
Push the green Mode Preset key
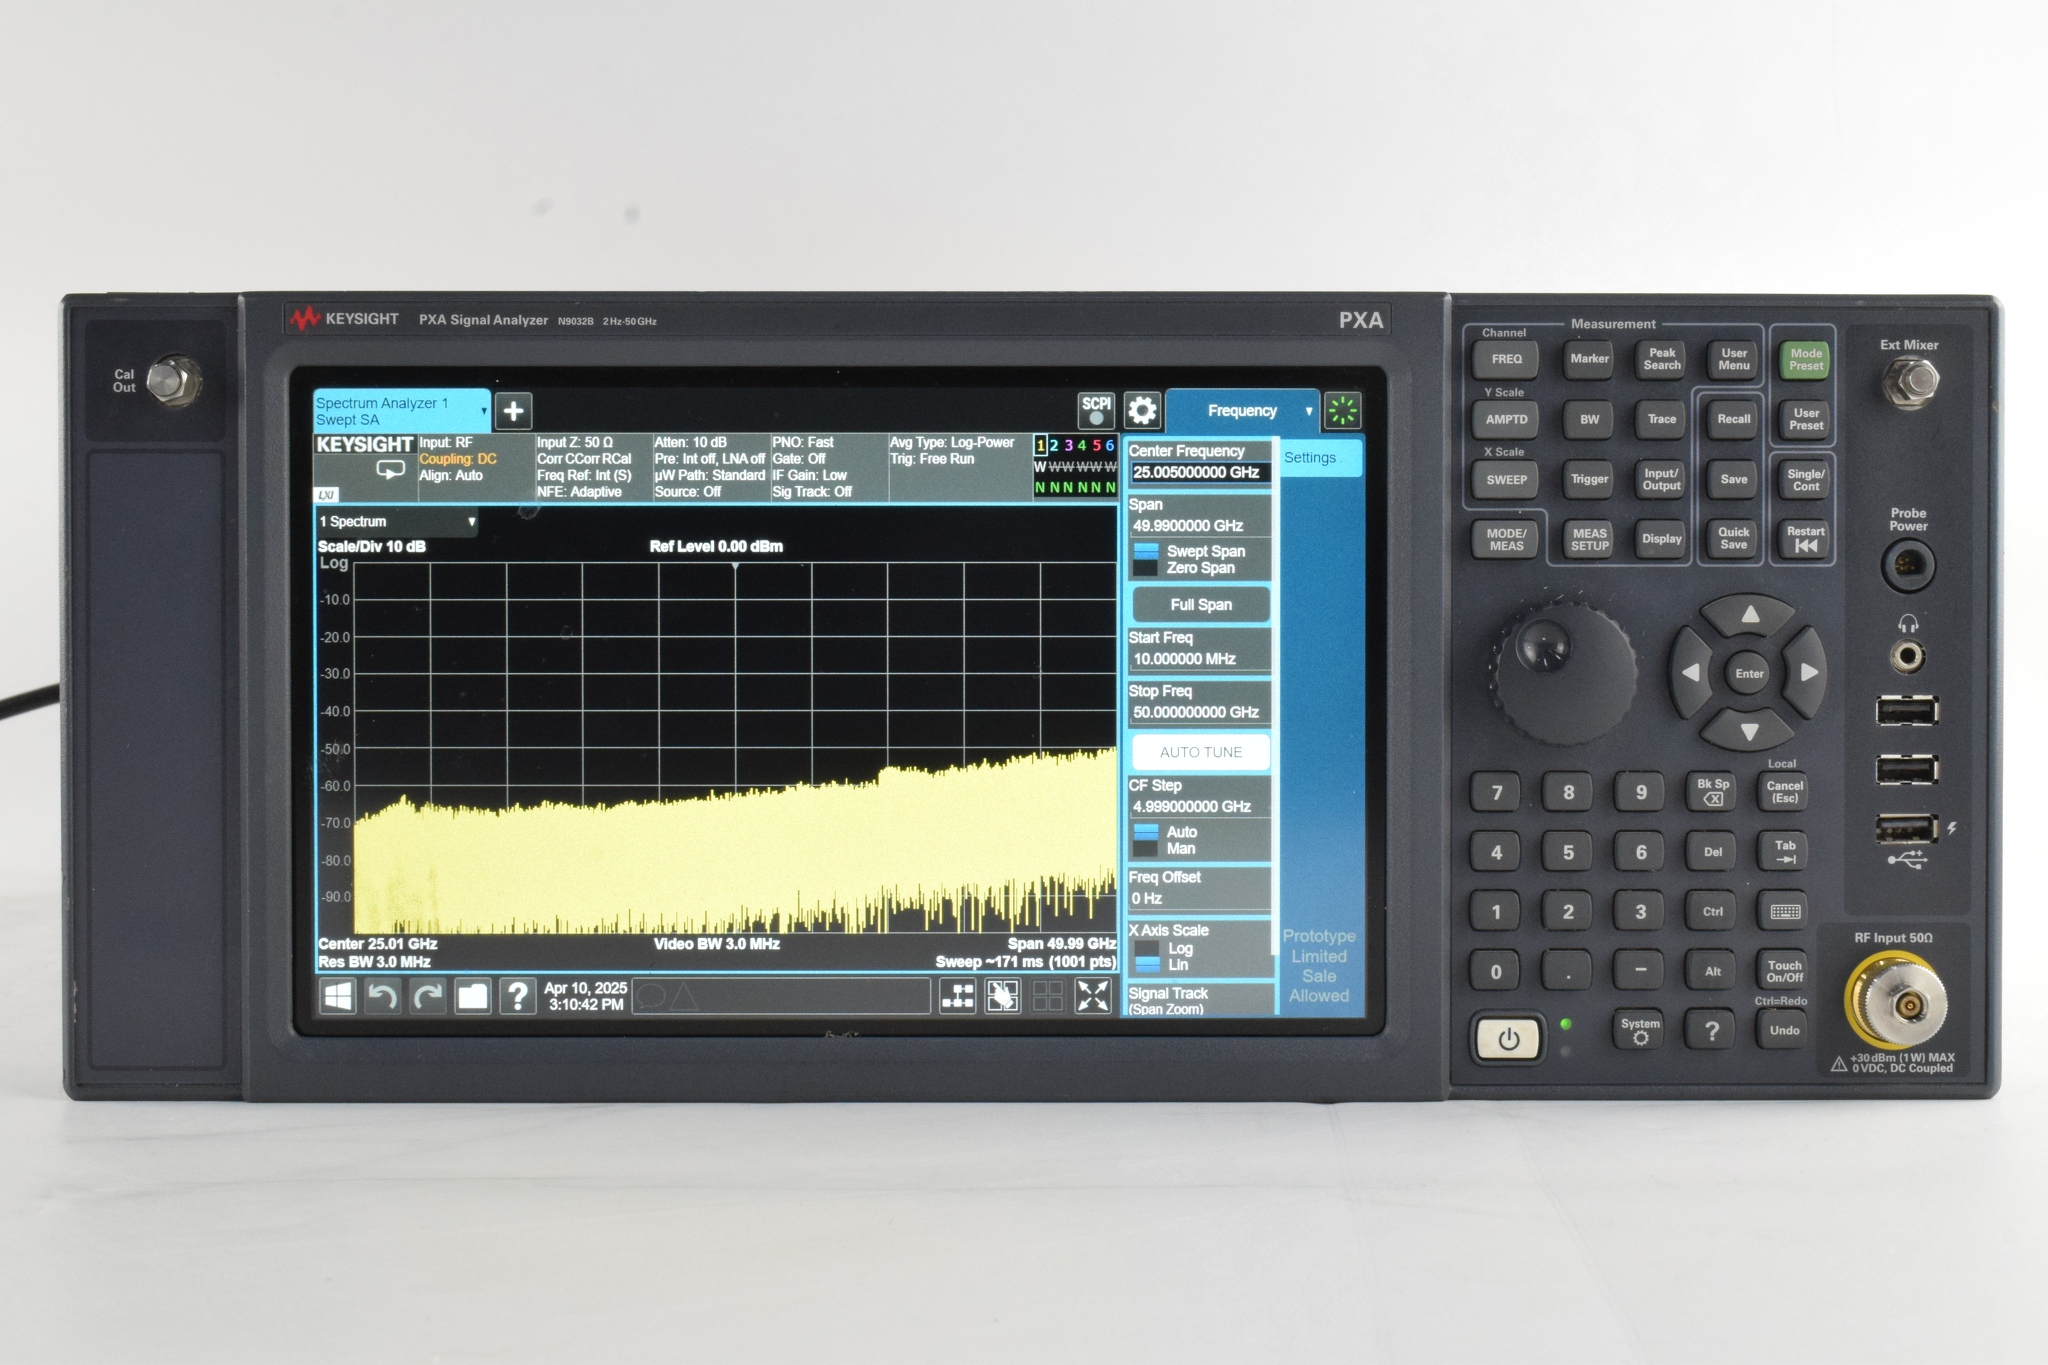point(1806,359)
